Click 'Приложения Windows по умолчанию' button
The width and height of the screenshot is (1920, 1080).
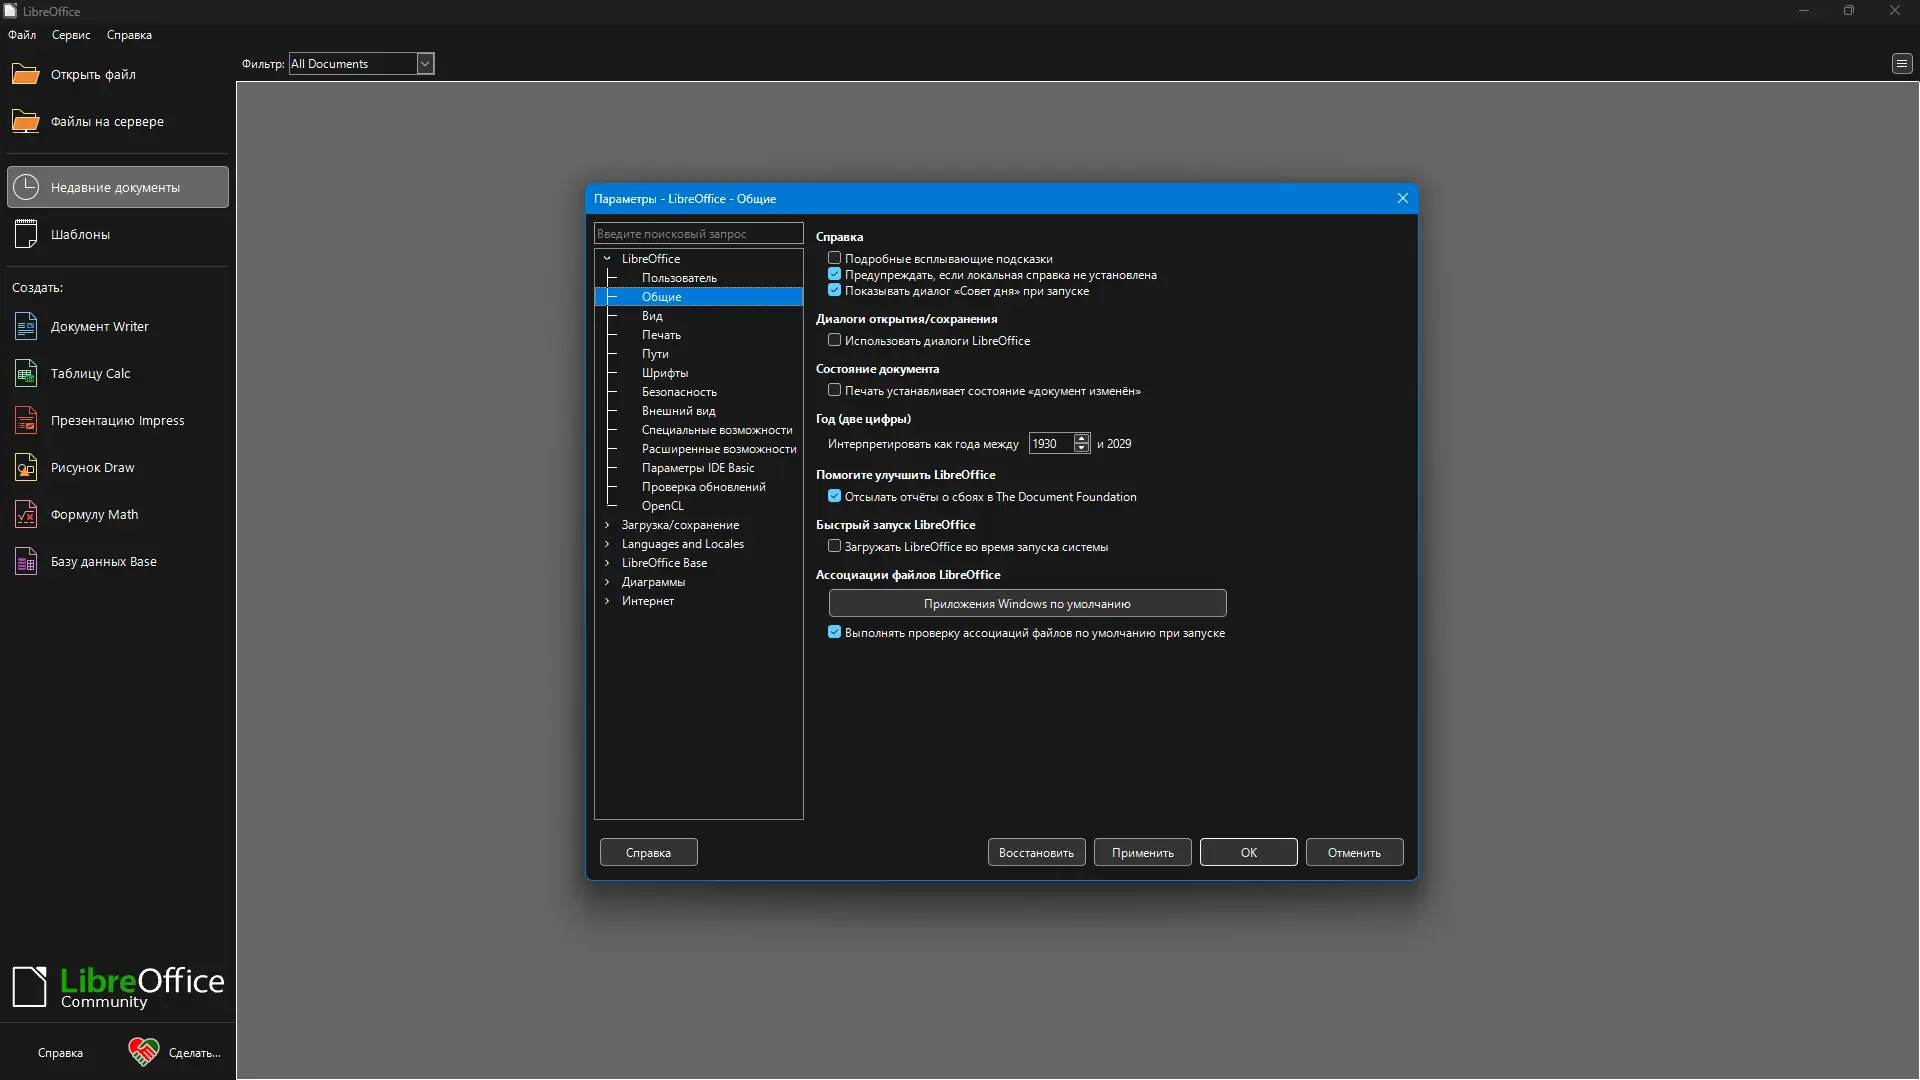tap(1027, 603)
